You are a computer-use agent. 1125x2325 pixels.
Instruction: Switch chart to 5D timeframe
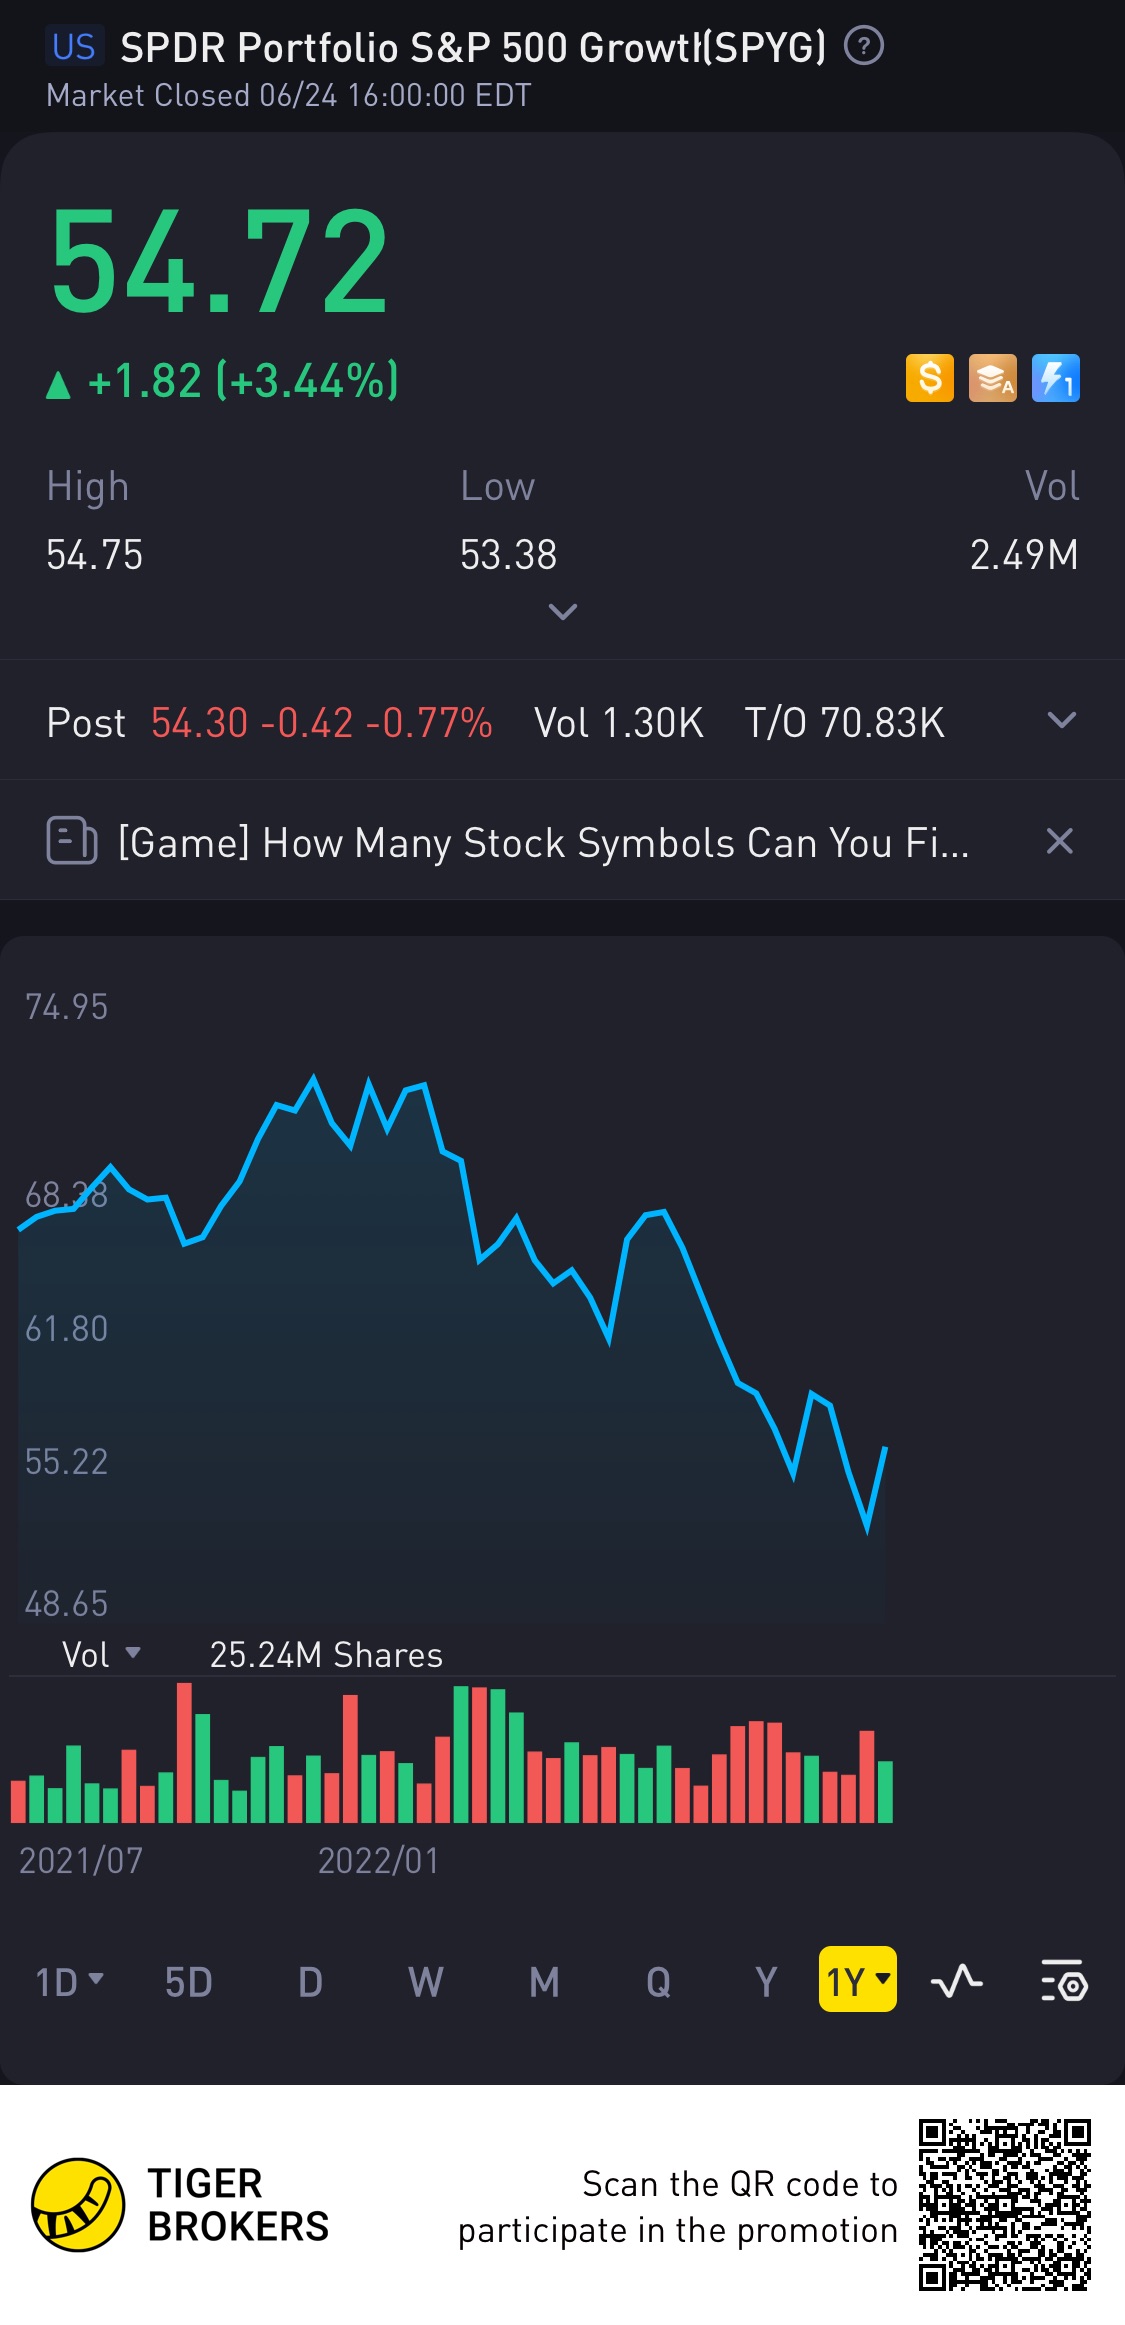[x=189, y=1981]
